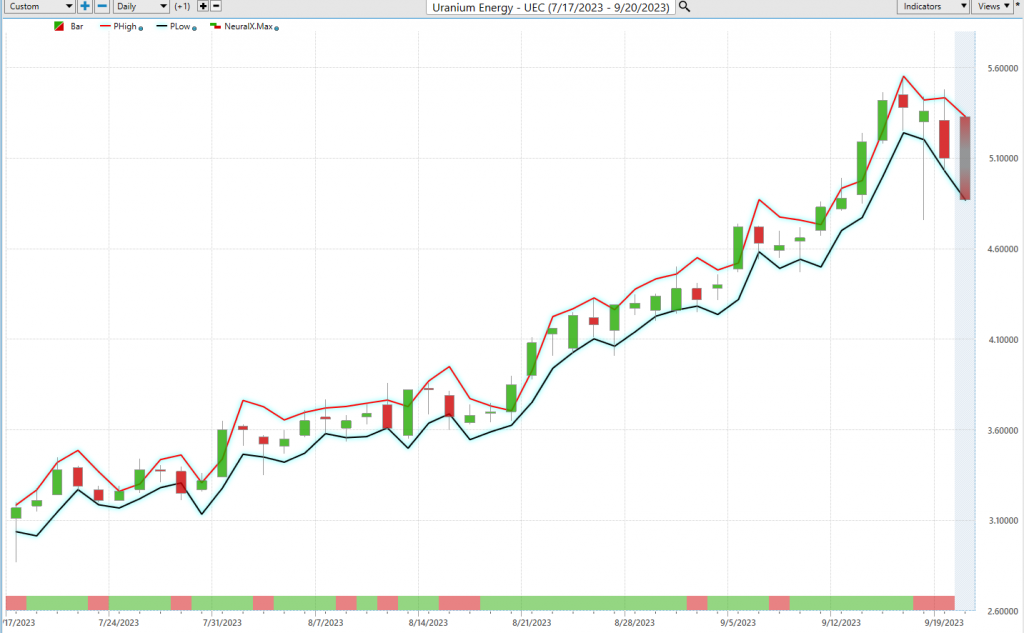
Task: Click the dot next to PHigh
Action: [x=140, y=29]
